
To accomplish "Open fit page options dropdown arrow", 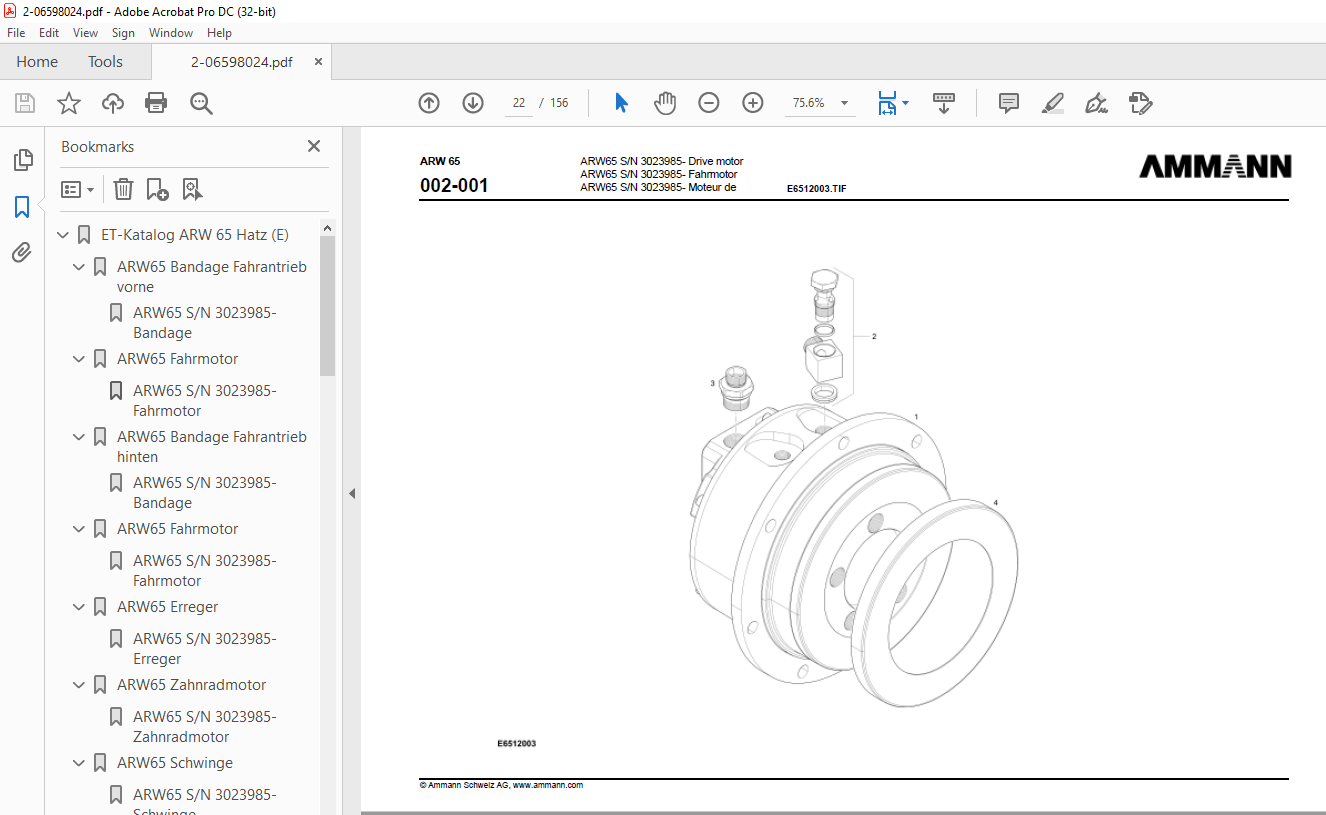I will click(905, 103).
